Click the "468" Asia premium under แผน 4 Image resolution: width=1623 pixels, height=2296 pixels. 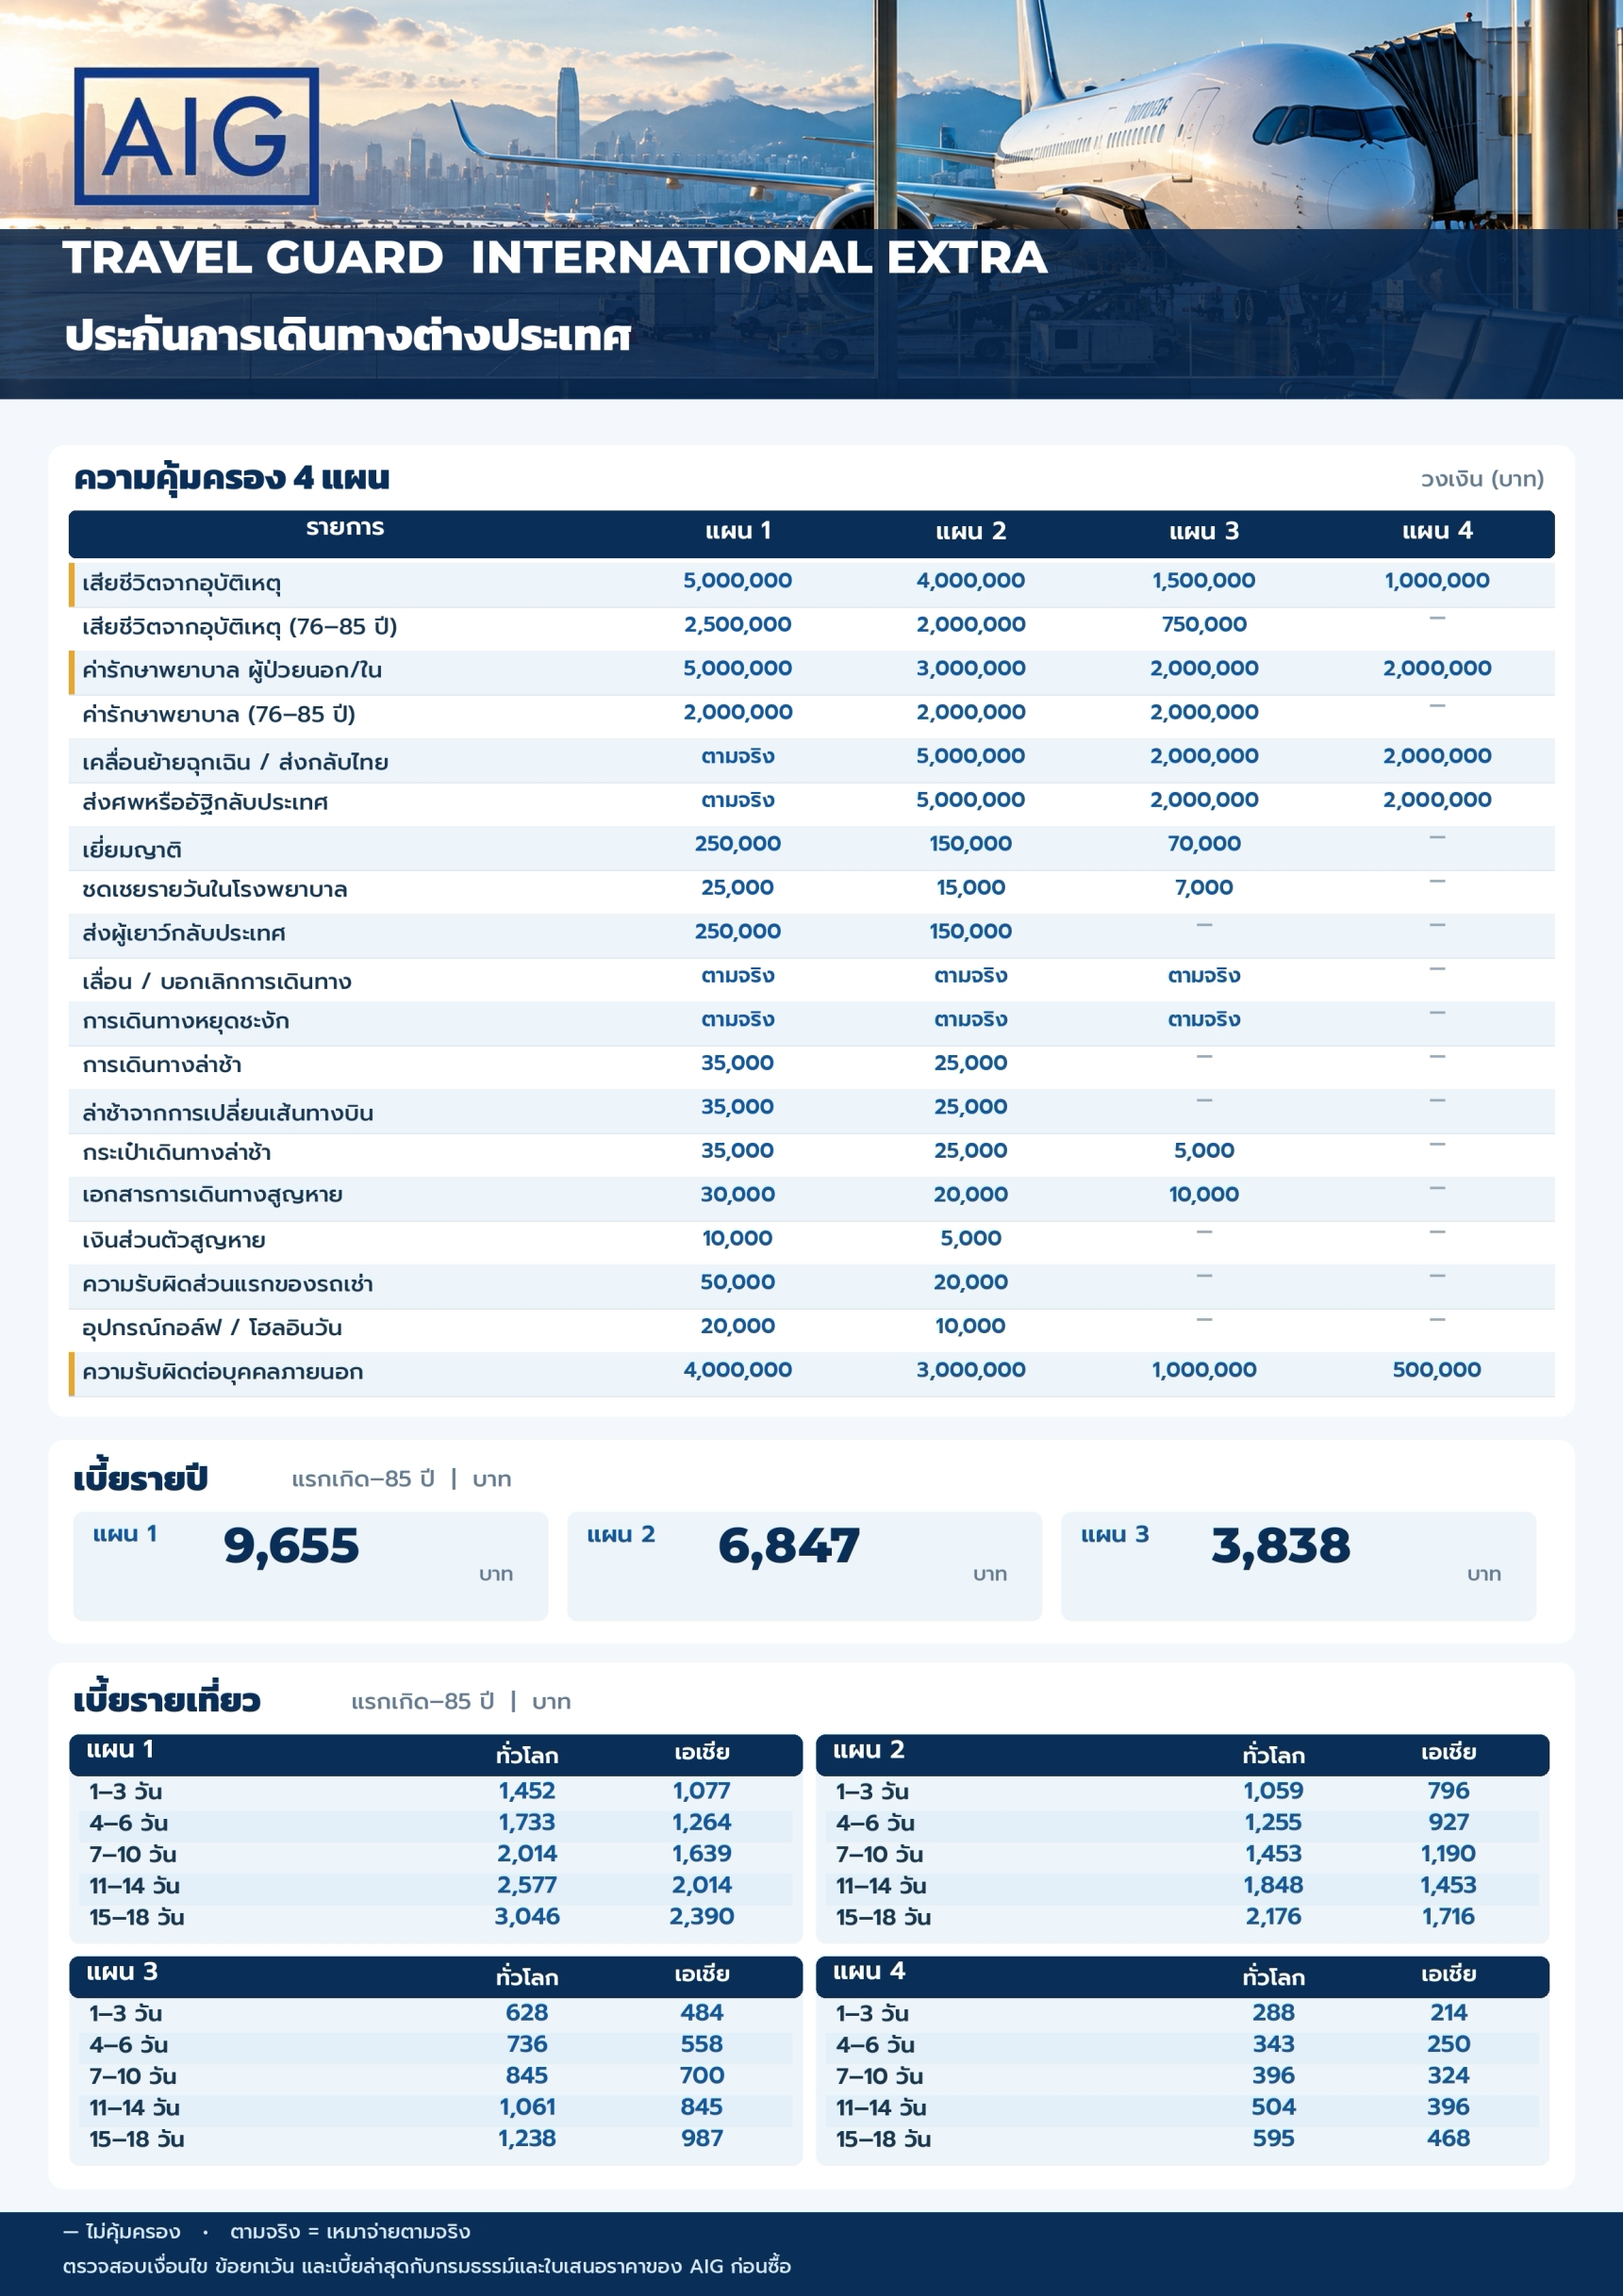tap(1448, 2139)
